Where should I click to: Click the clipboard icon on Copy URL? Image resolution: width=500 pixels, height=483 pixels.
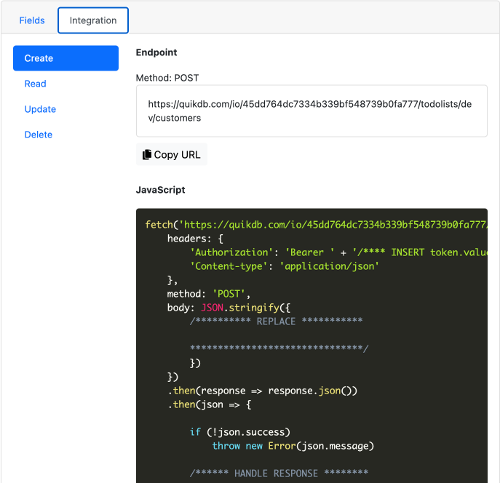[147, 155]
